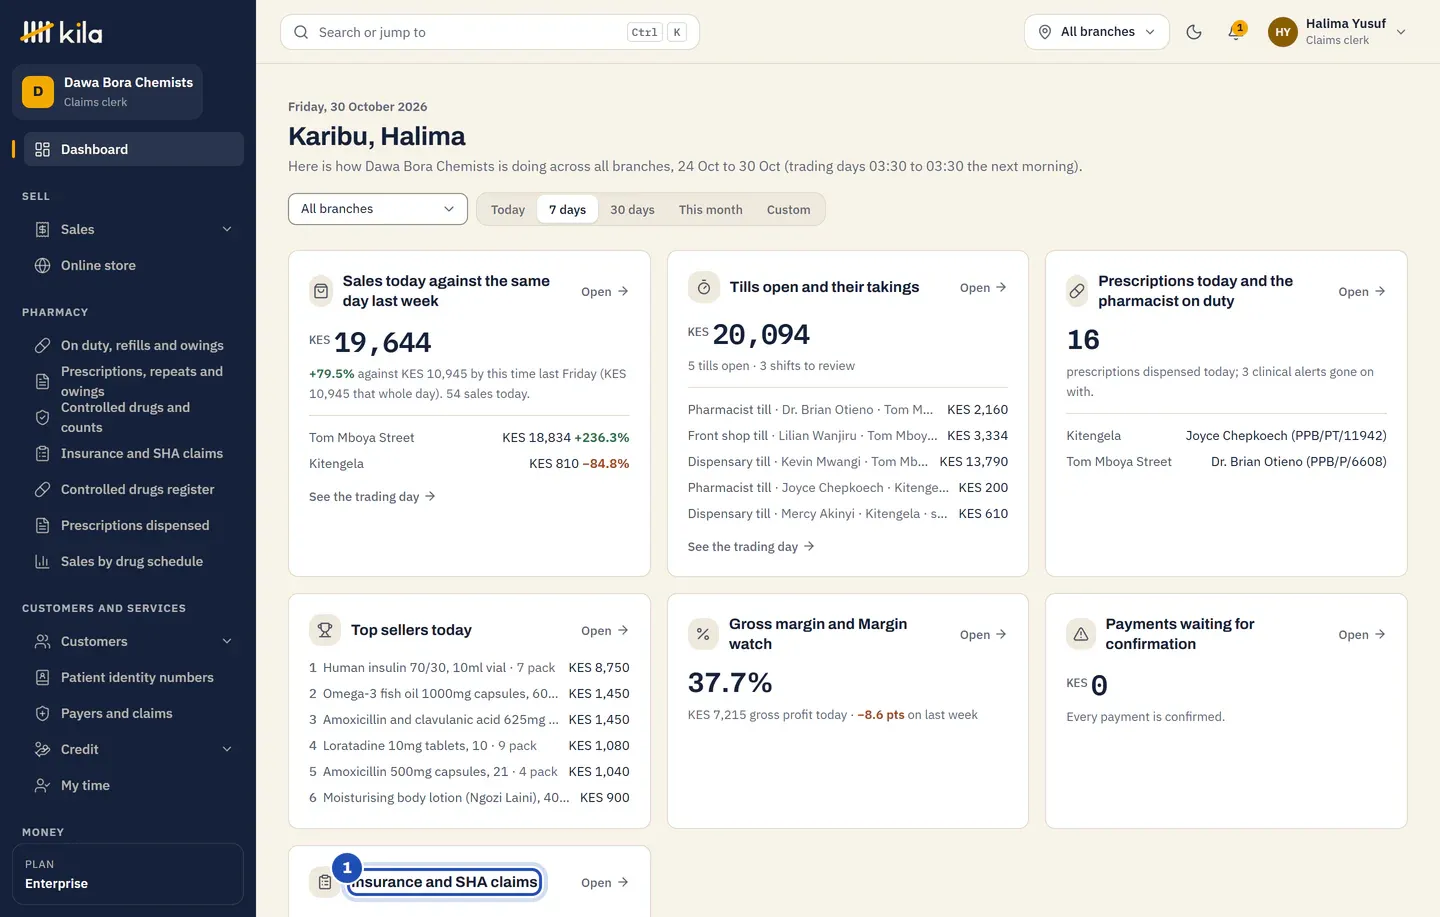Select the 7 days range tab

567,209
